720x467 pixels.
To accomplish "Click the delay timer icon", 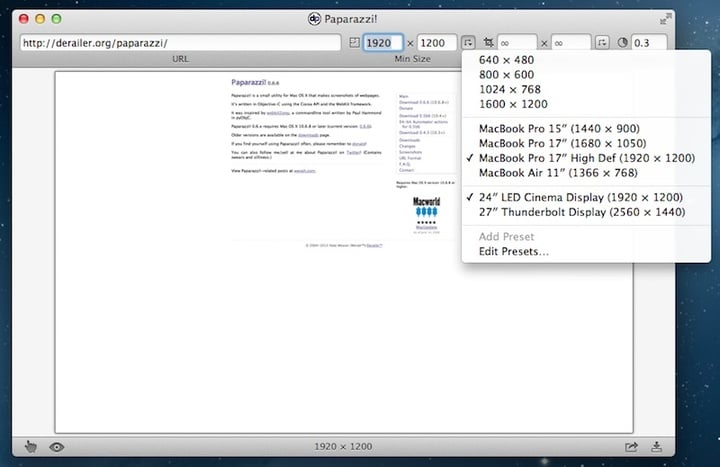I will coord(621,43).
